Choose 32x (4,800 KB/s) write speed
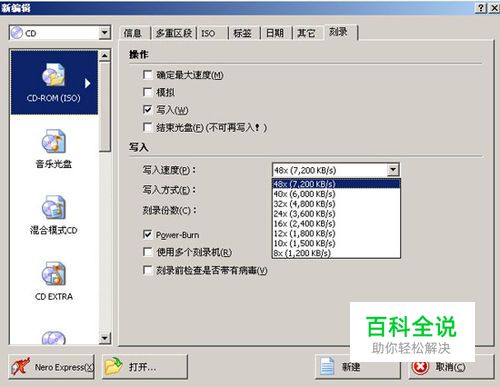Screen dimensions: 500x387 click(x=336, y=204)
